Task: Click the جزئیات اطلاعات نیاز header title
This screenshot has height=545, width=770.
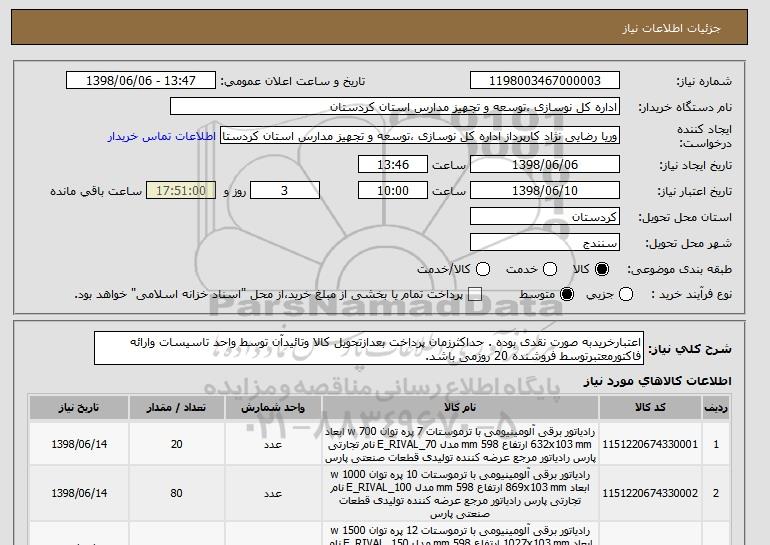Action: pos(671,28)
